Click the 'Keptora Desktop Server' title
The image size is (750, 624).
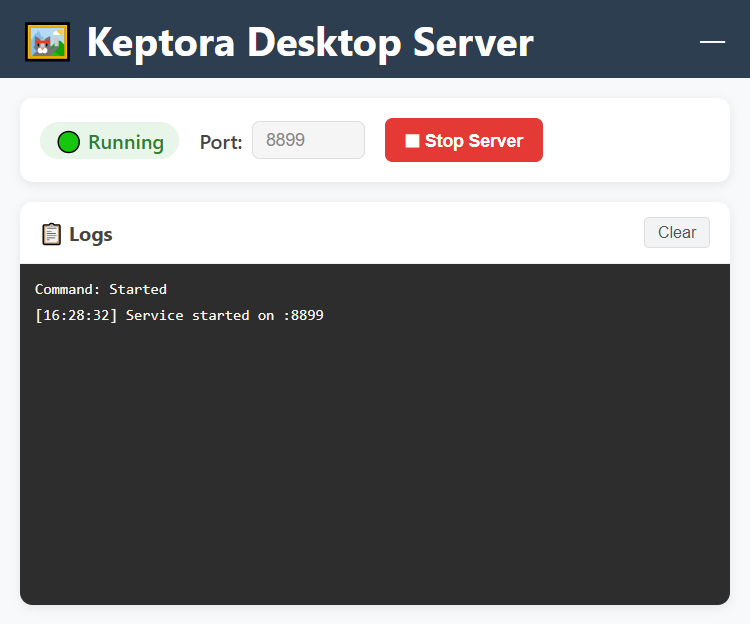310,43
